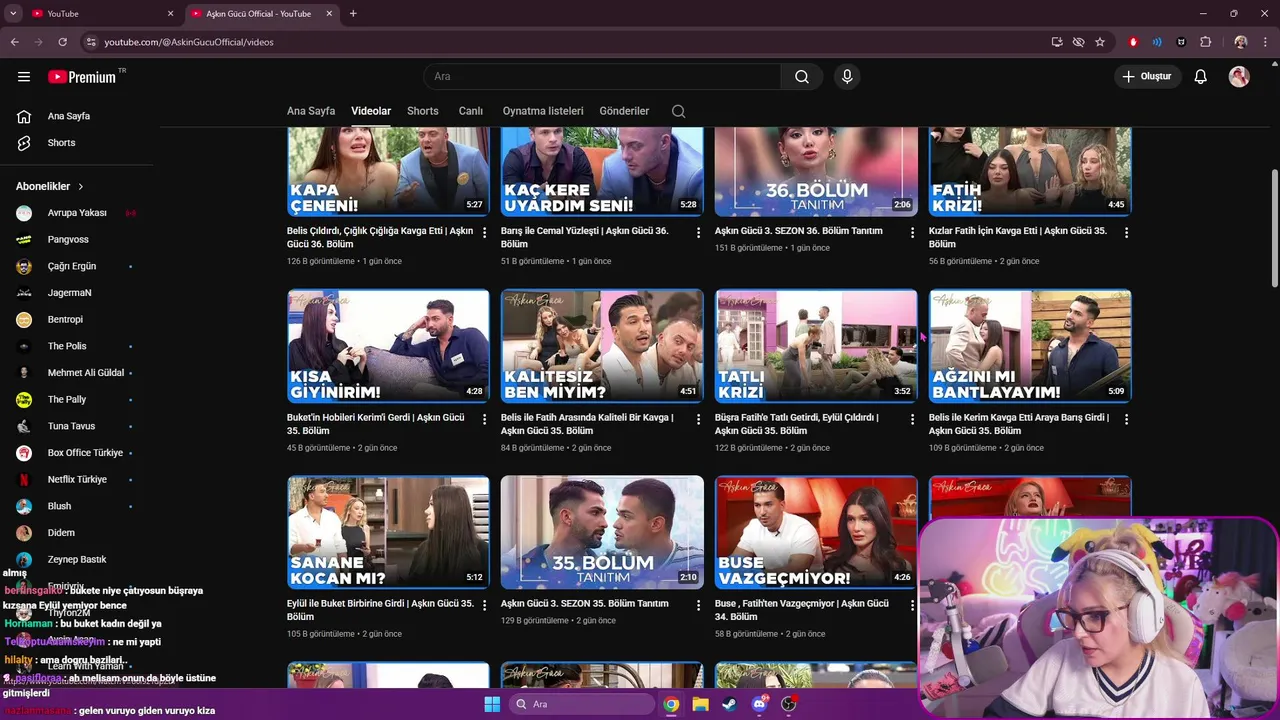Play the AĞZINI MI BANTLAYAYIM thumbnail
Viewport: 1280px width, 720px height.
tap(1030, 346)
